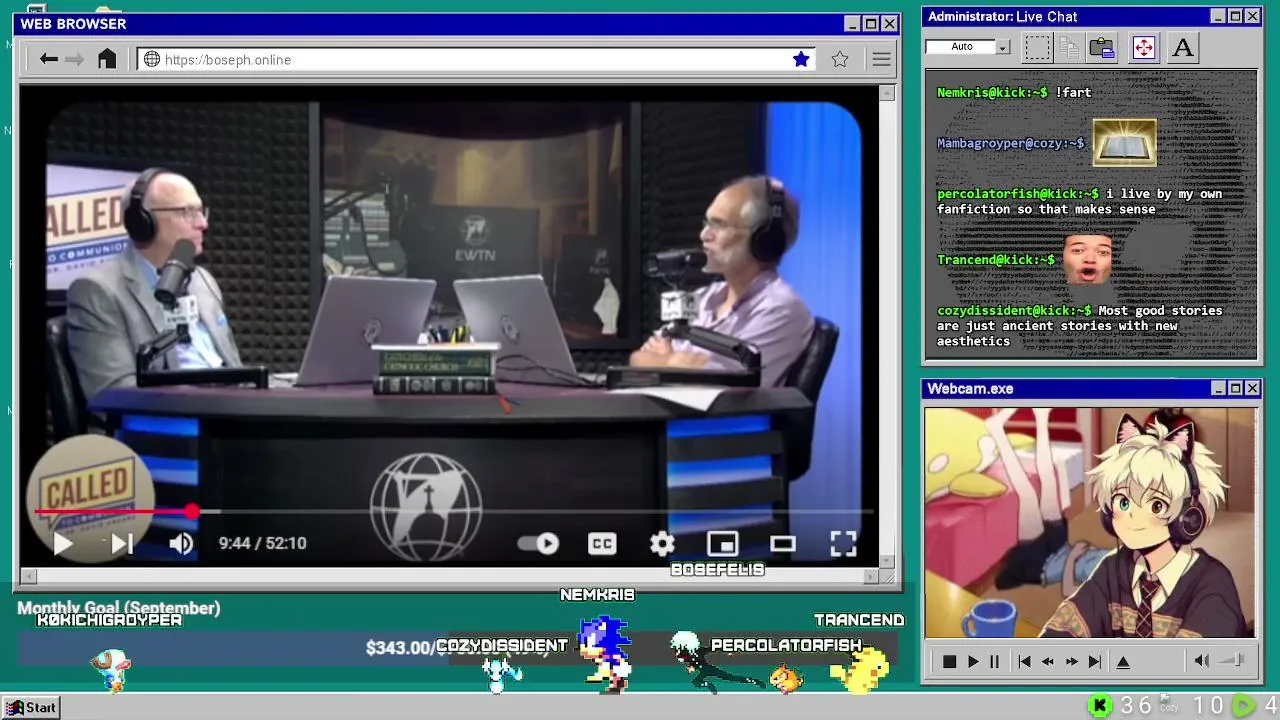
Task: Click the eject button in Webcam.exe
Action: tap(1123, 661)
